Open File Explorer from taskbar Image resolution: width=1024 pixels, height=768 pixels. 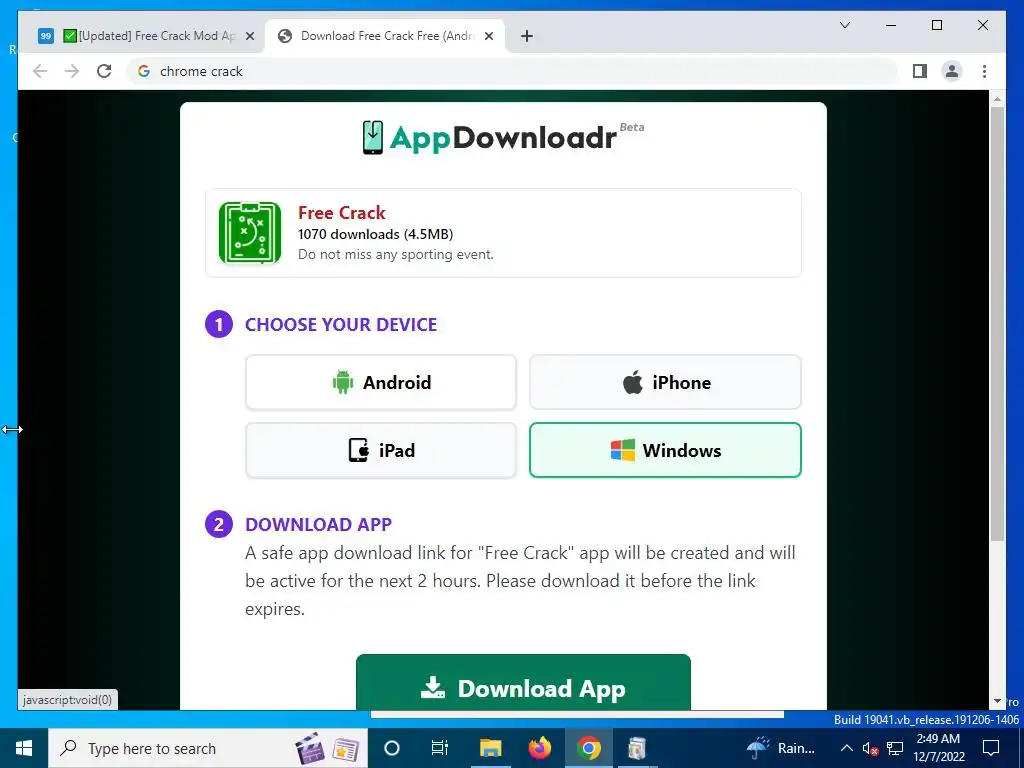point(490,748)
